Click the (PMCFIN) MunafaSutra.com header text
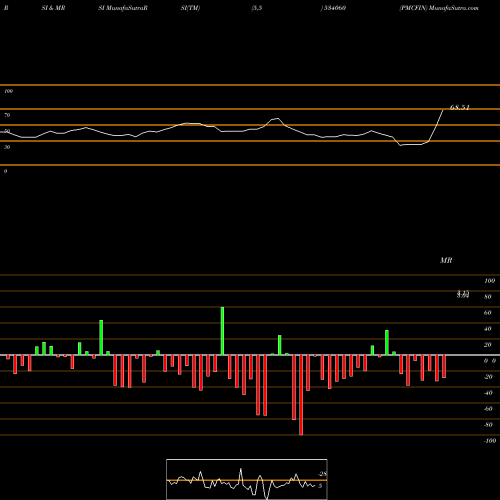The image size is (500, 500). point(439,8)
